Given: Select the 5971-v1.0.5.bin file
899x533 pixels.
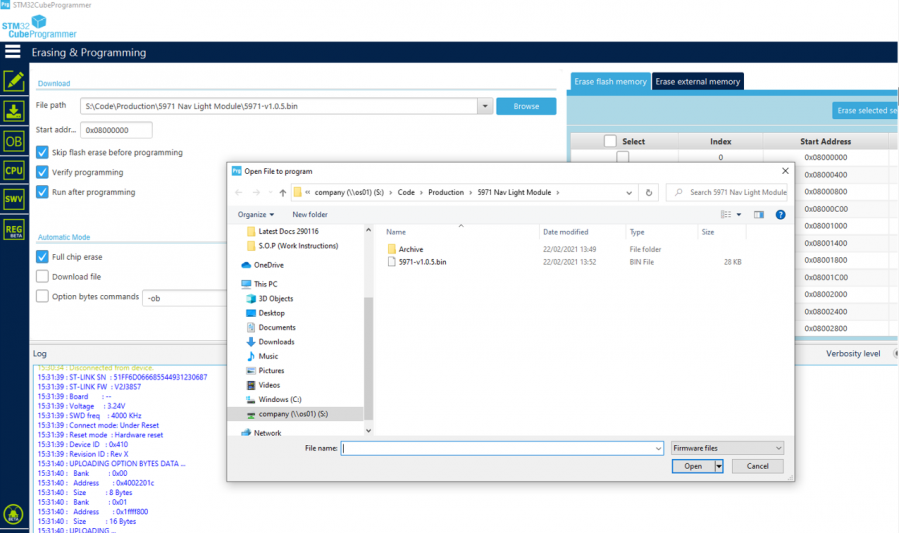Looking at the screenshot, I should [x=423, y=262].
